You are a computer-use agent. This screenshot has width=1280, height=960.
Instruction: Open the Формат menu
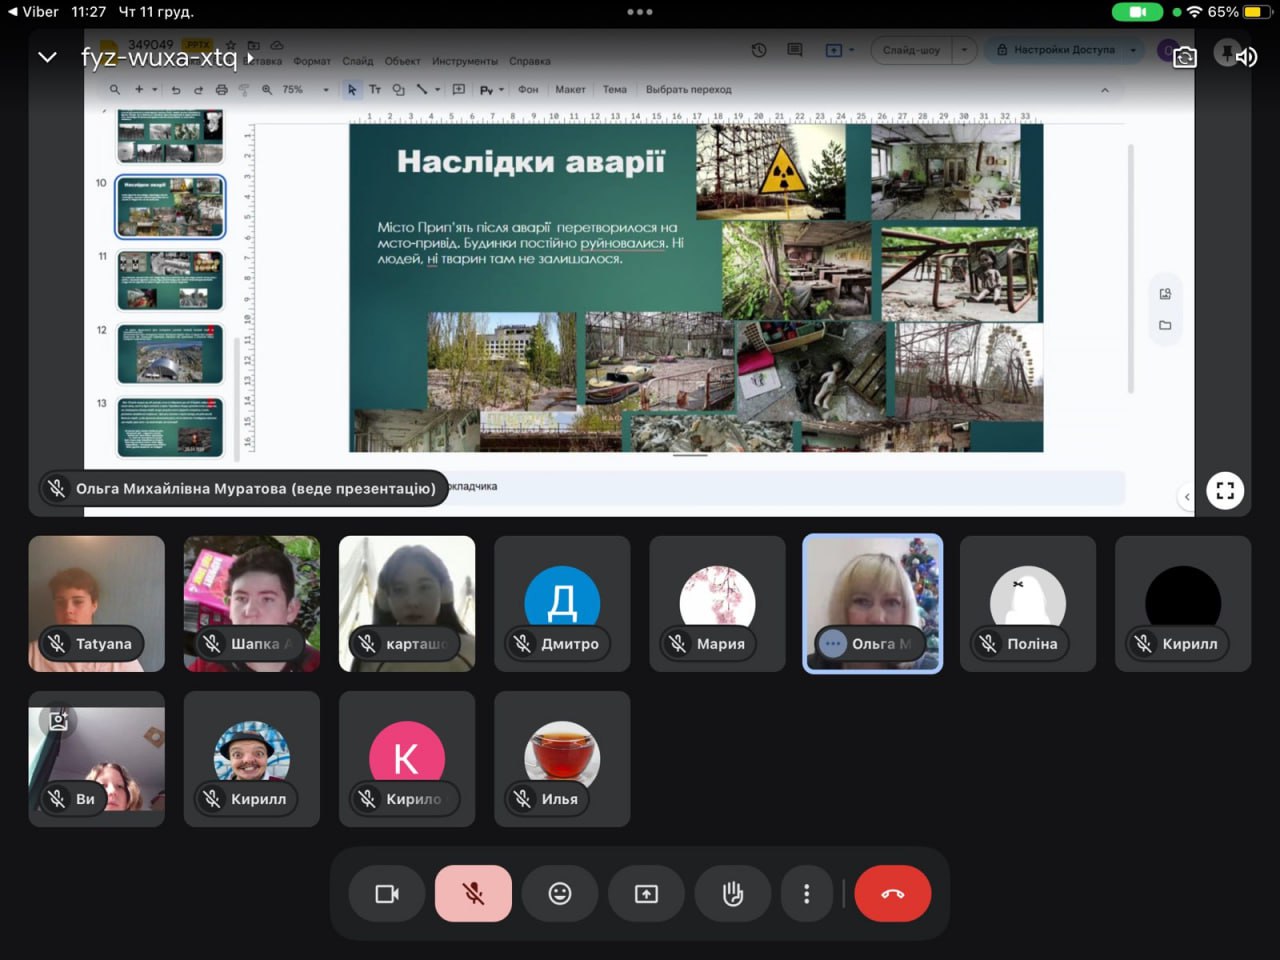coord(312,61)
